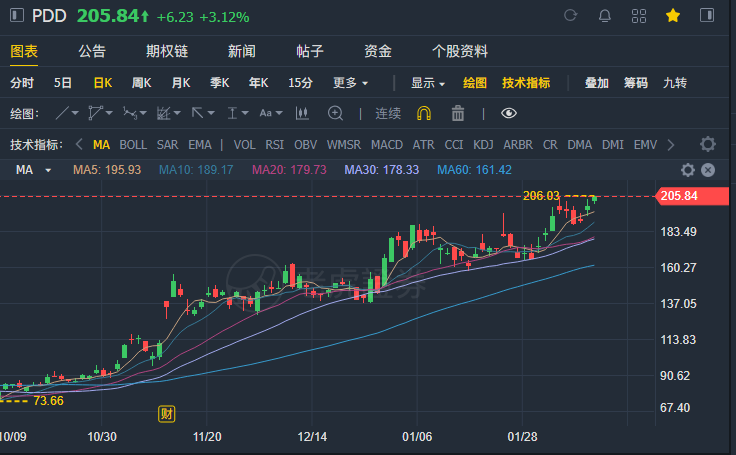This screenshot has height=455, width=736.
Task: Click the left sidebar panel toggle icon
Action: tap(17, 15)
